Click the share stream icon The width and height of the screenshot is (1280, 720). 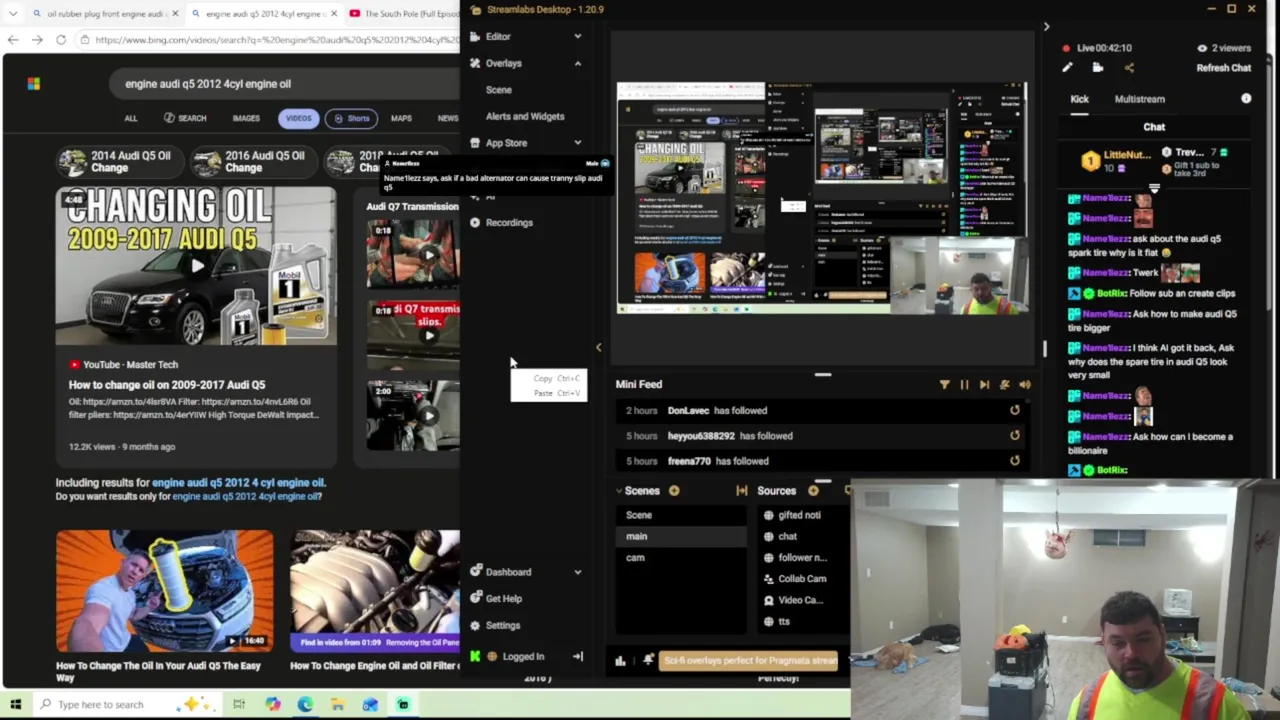[1129, 68]
